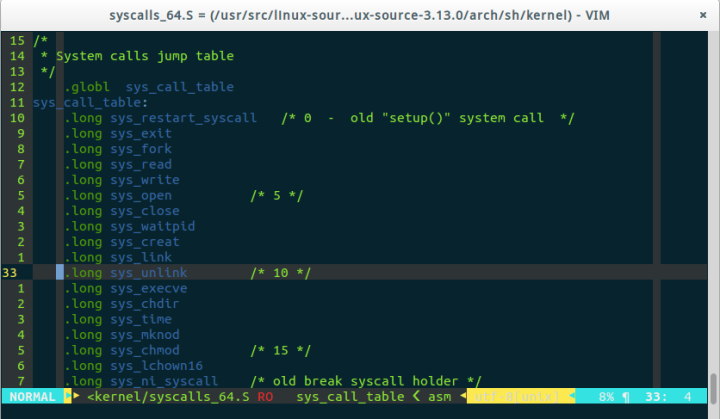Close the VIM window
The image size is (720, 419).
pos(703,15)
